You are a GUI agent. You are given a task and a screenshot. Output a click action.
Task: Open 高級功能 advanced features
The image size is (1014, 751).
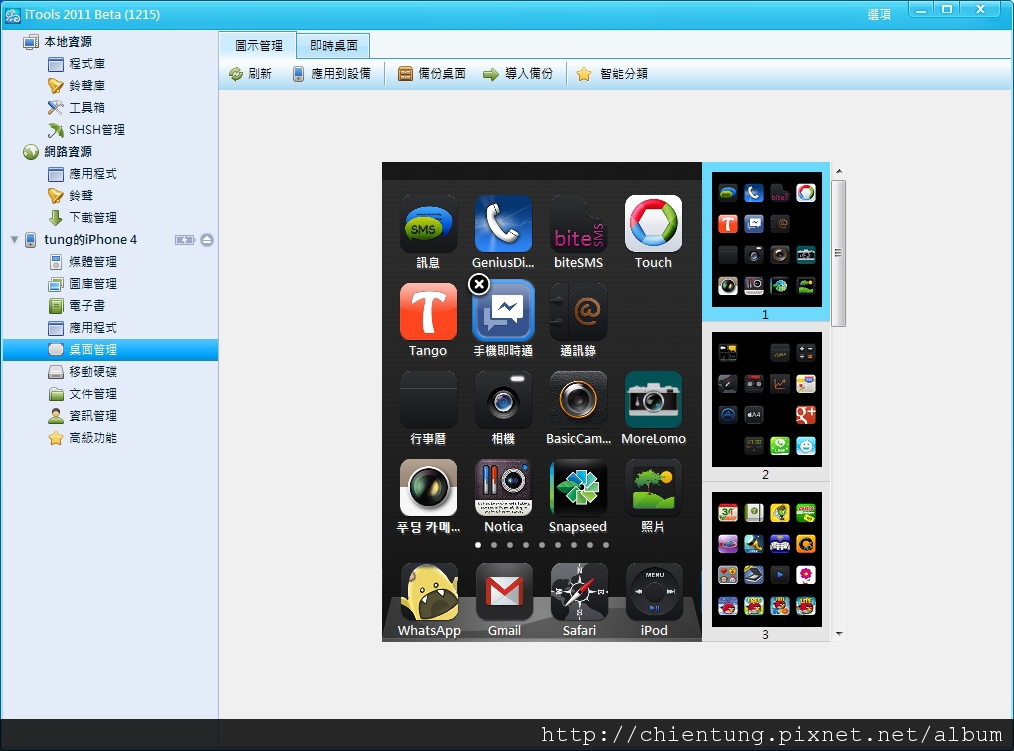tap(92, 438)
